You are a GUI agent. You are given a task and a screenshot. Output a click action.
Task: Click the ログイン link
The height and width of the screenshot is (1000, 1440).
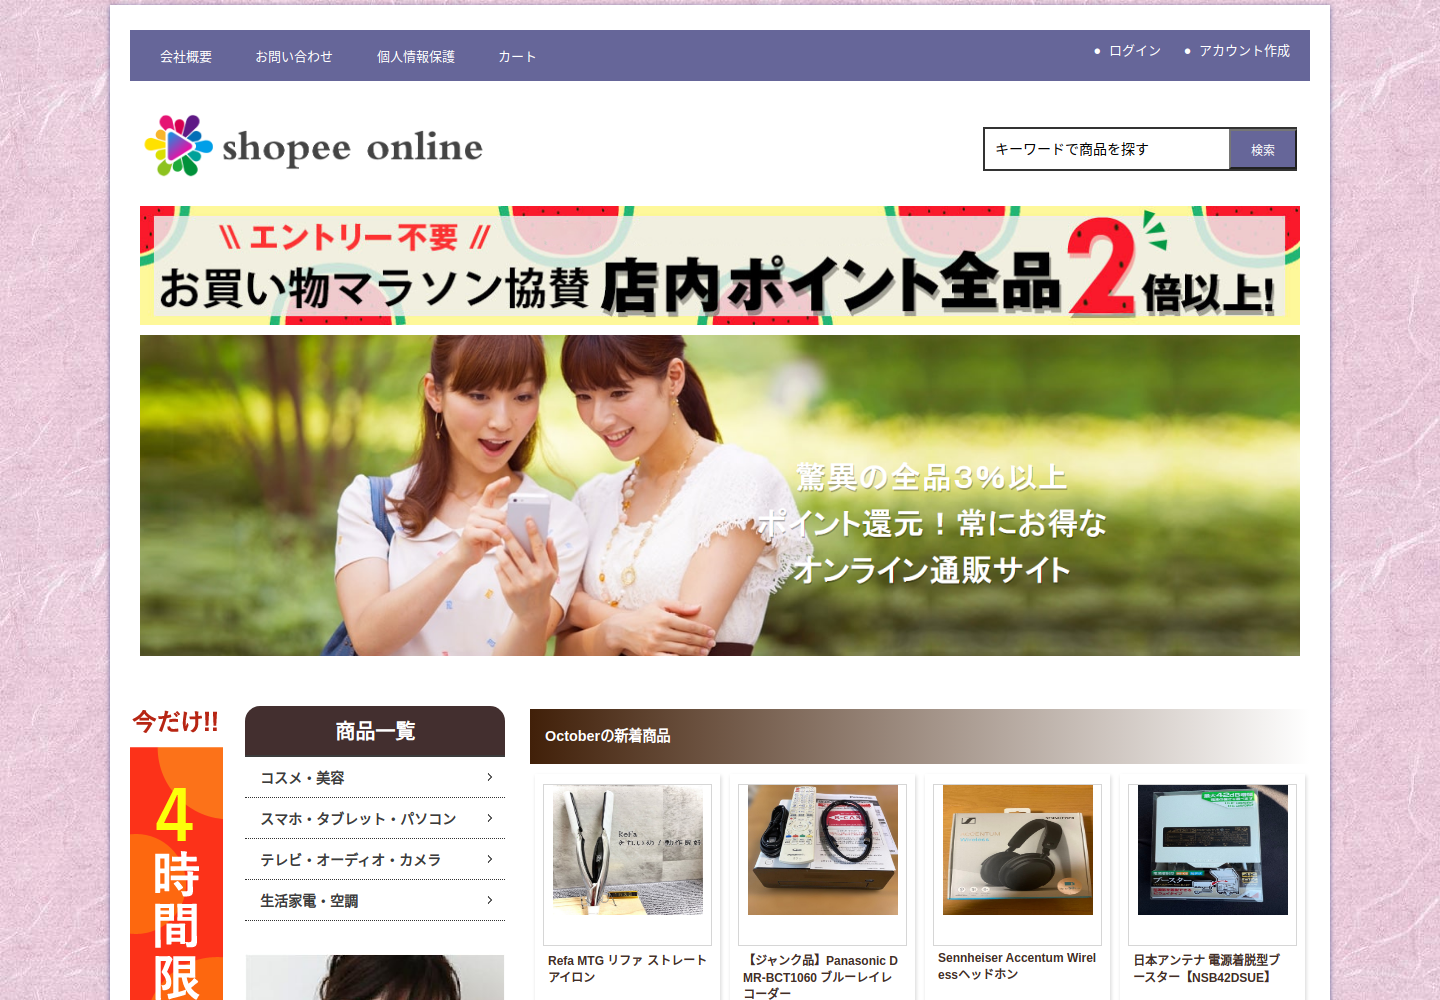pos(1135,51)
